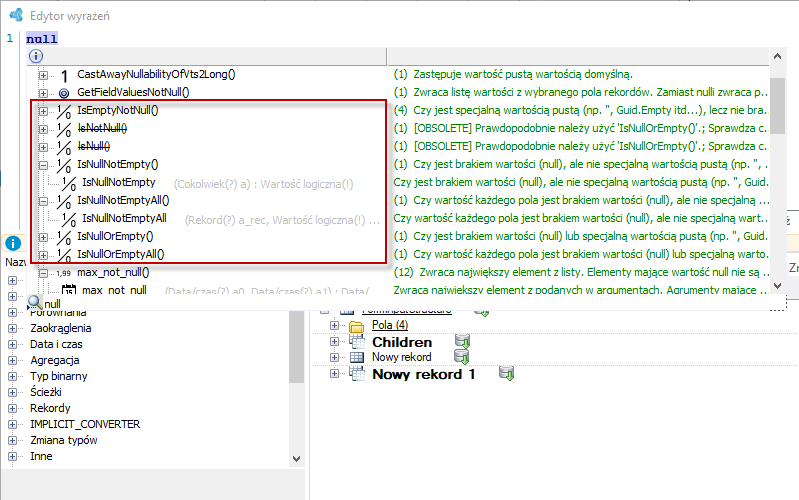Viewport: 799px width, 500px height.
Task: Click the database icon beside Children
Action: click(x=462, y=340)
